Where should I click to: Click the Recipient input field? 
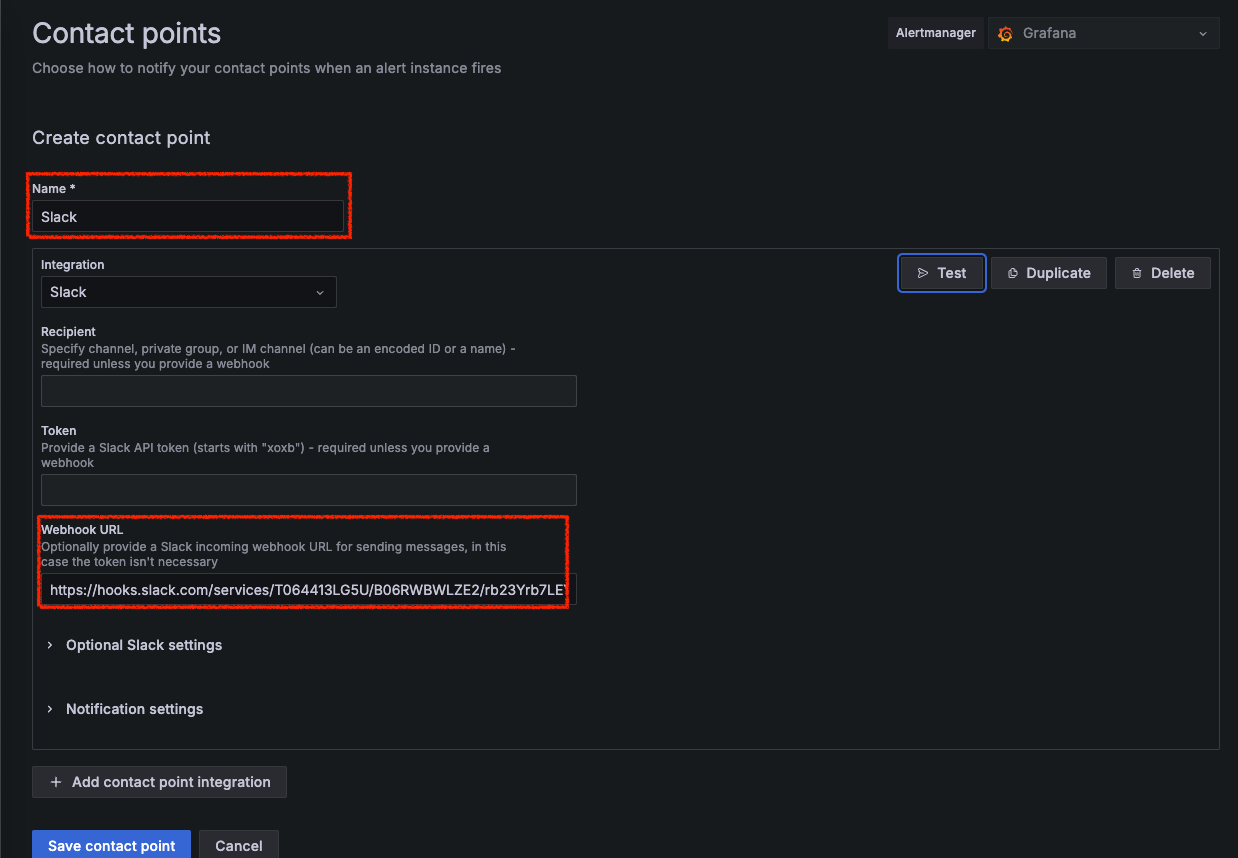pos(309,391)
